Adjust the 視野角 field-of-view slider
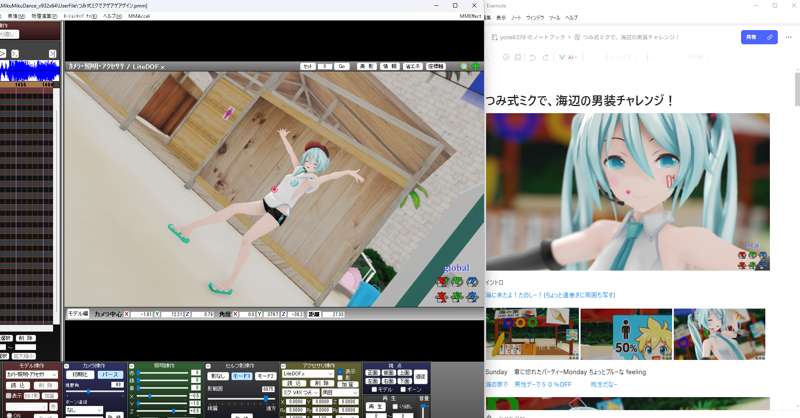Image resolution: width=800 pixels, height=418 pixels. tap(95, 391)
